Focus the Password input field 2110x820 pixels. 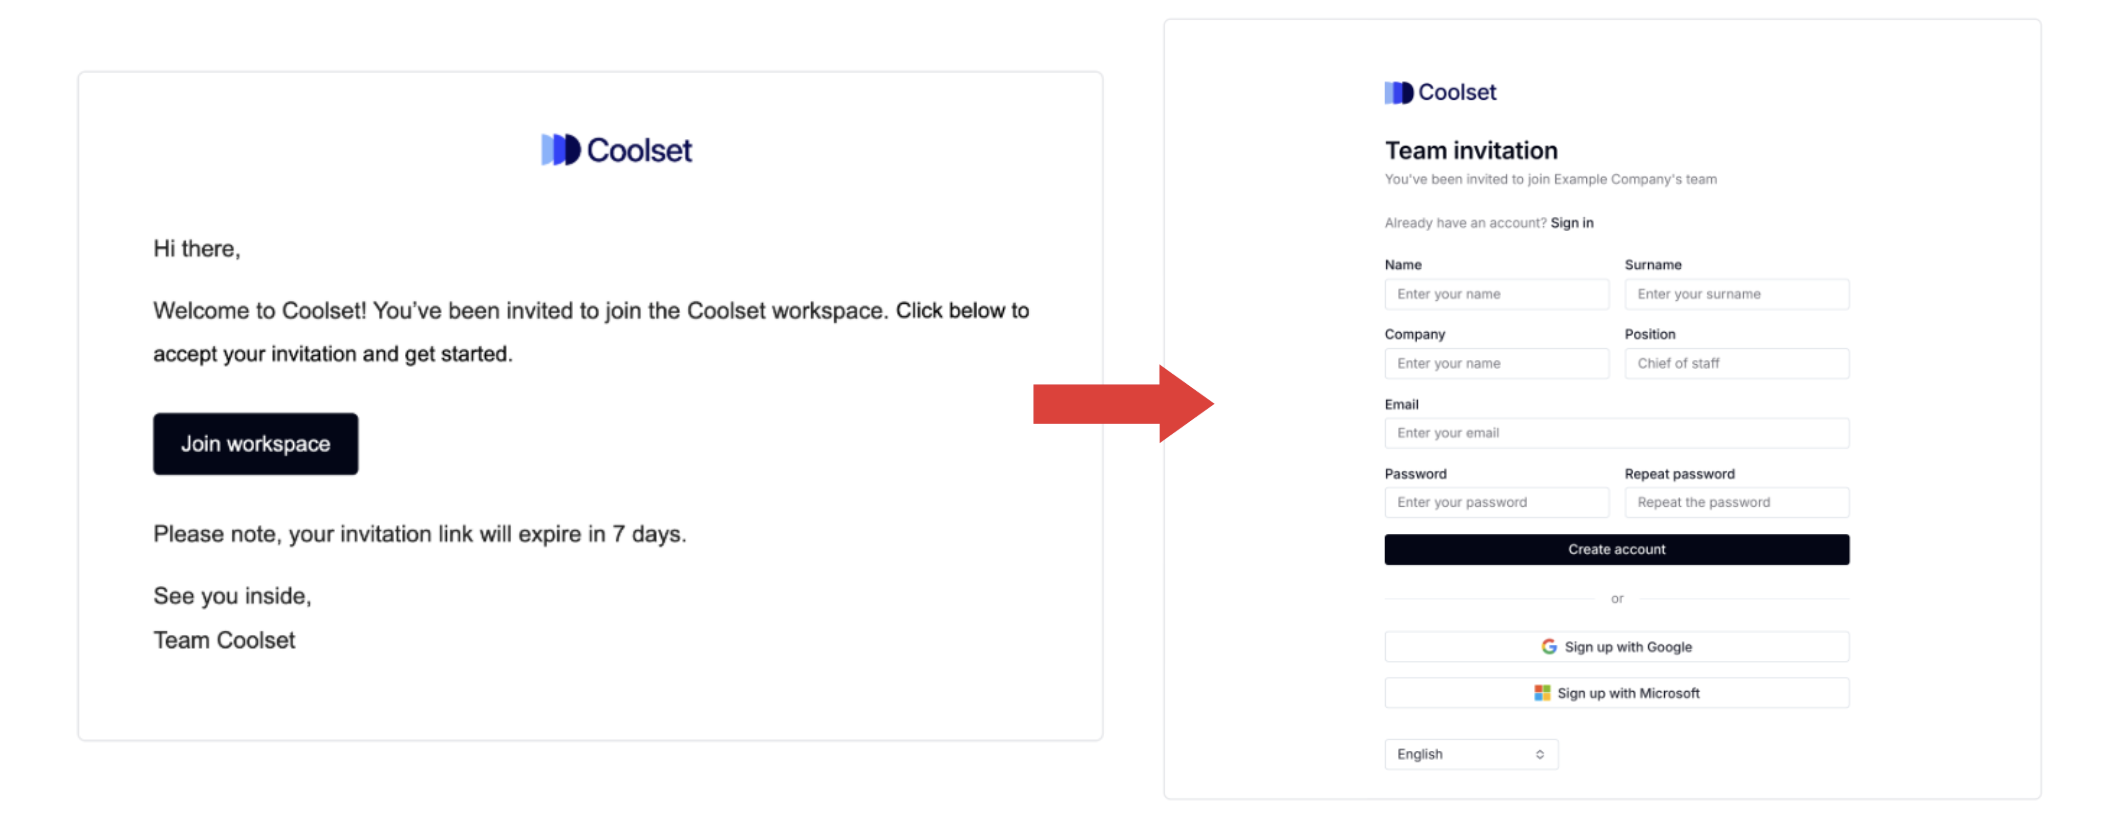pyautogui.click(x=1496, y=502)
